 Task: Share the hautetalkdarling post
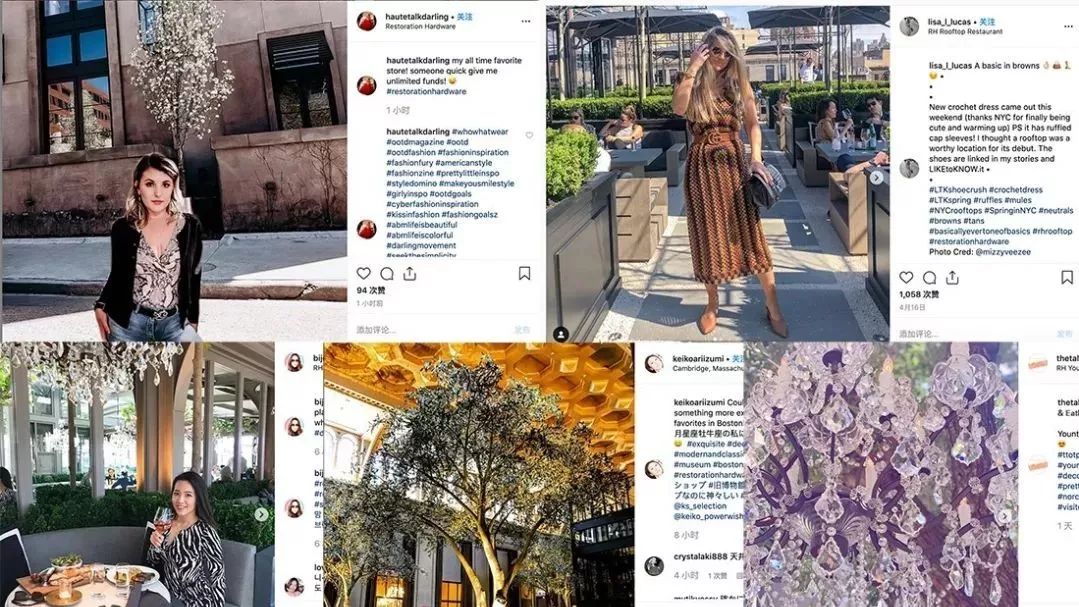(x=410, y=274)
